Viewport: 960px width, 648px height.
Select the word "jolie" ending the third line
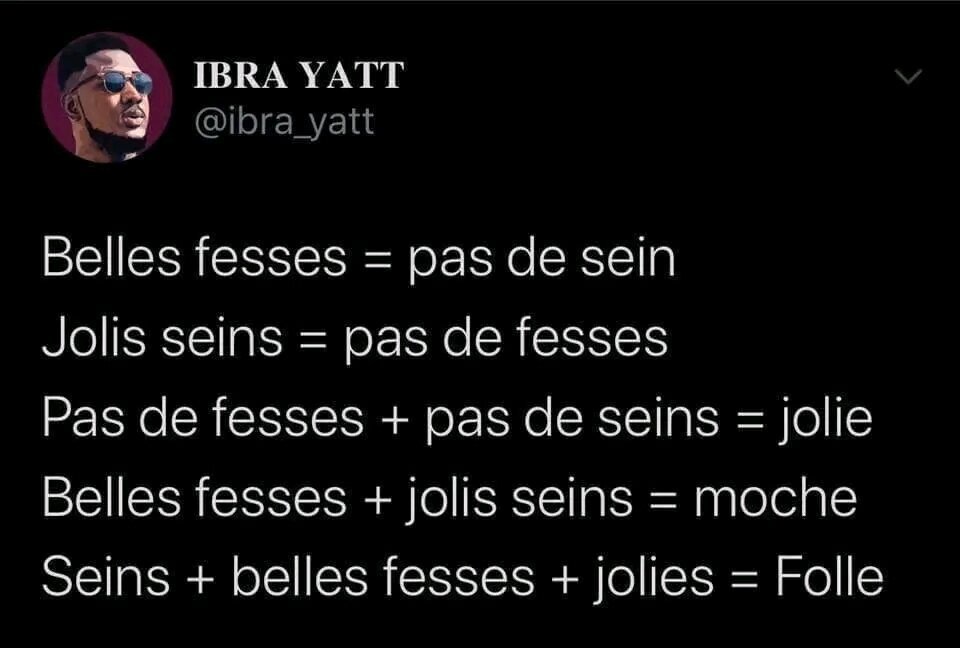(826, 419)
